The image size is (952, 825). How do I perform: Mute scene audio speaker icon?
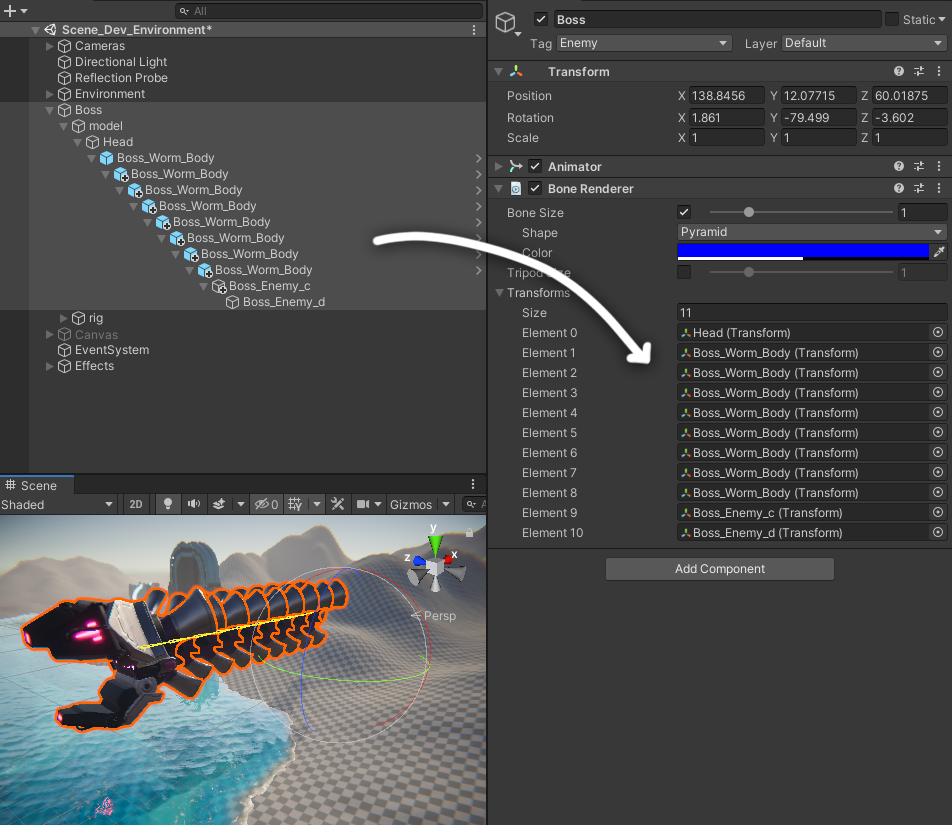[193, 505]
